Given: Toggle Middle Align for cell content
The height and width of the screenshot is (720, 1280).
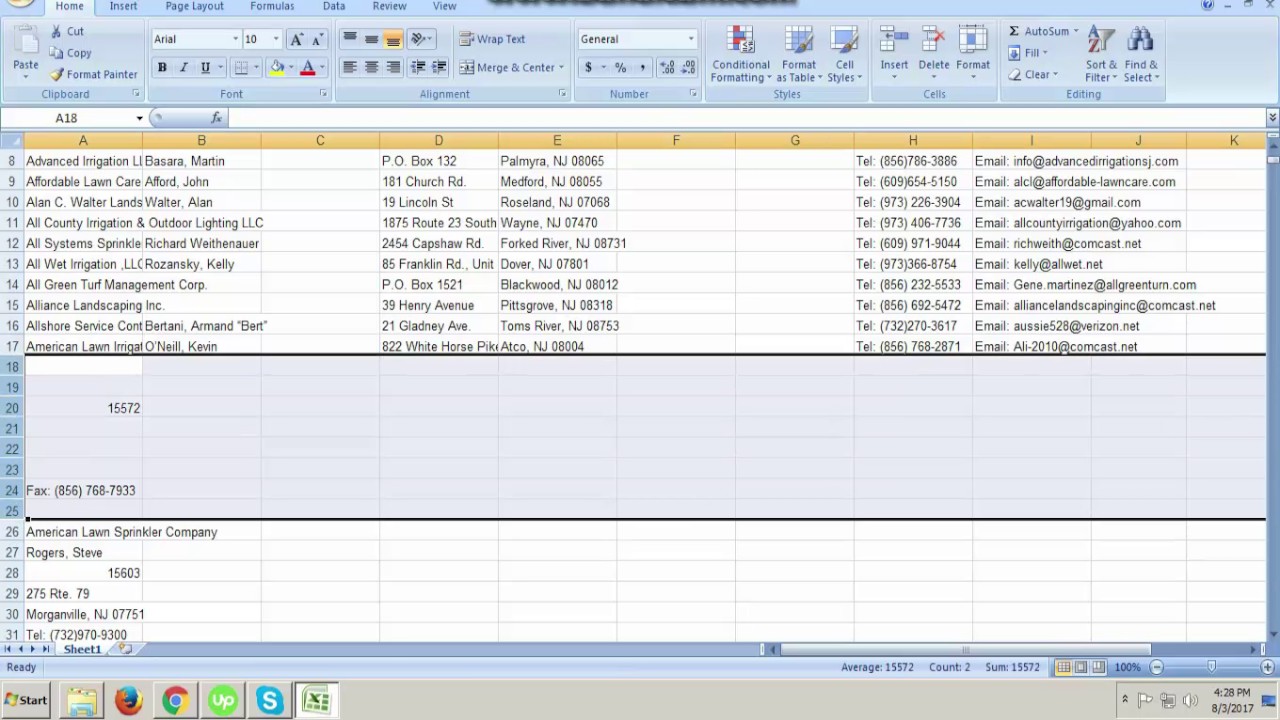Looking at the screenshot, I should point(371,39).
